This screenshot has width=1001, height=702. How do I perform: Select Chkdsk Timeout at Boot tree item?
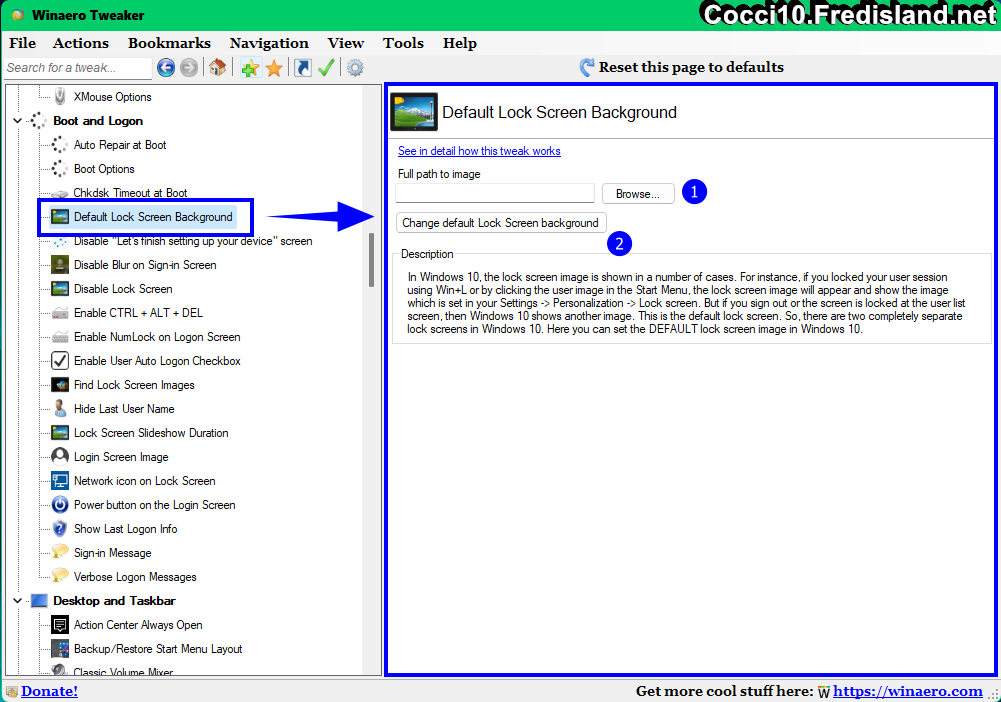(130, 193)
